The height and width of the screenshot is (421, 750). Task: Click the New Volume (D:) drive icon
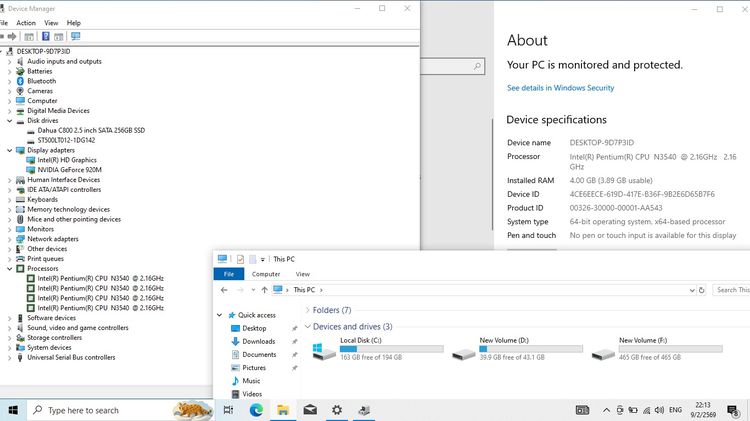click(463, 354)
